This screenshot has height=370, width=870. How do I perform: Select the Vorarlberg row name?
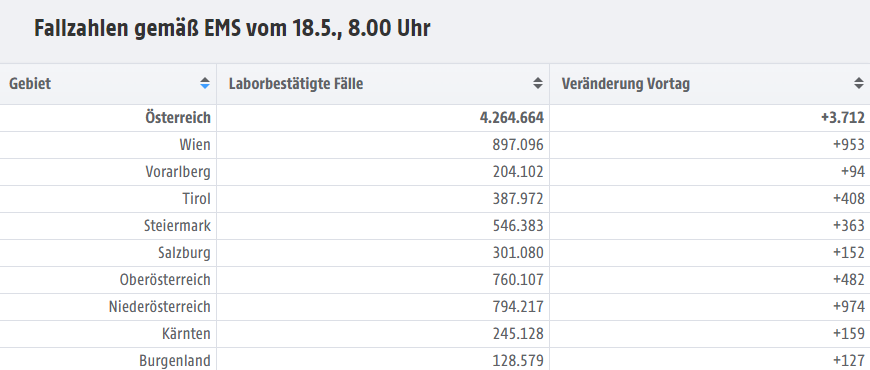pyautogui.click(x=178, y=172)
